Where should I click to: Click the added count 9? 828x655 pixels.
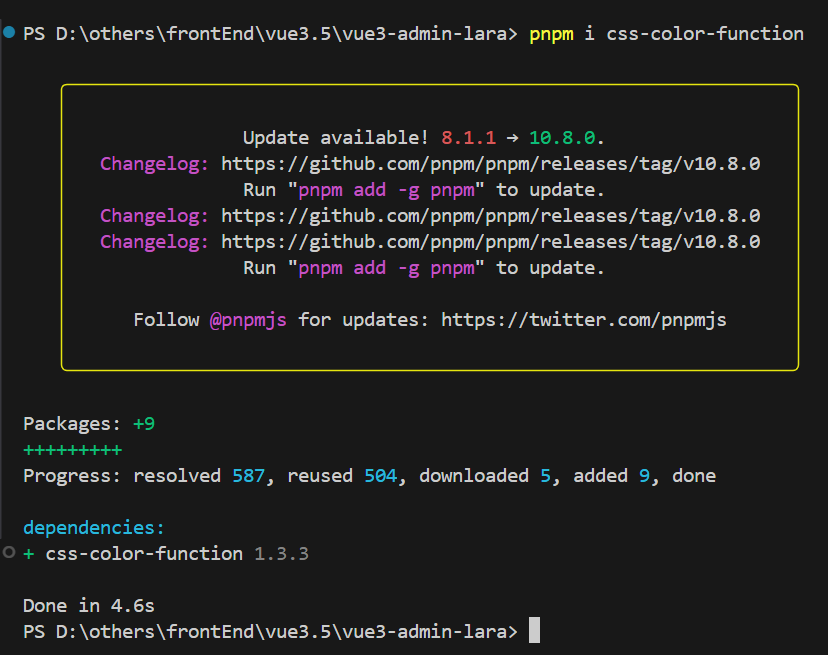pos(644,476)
